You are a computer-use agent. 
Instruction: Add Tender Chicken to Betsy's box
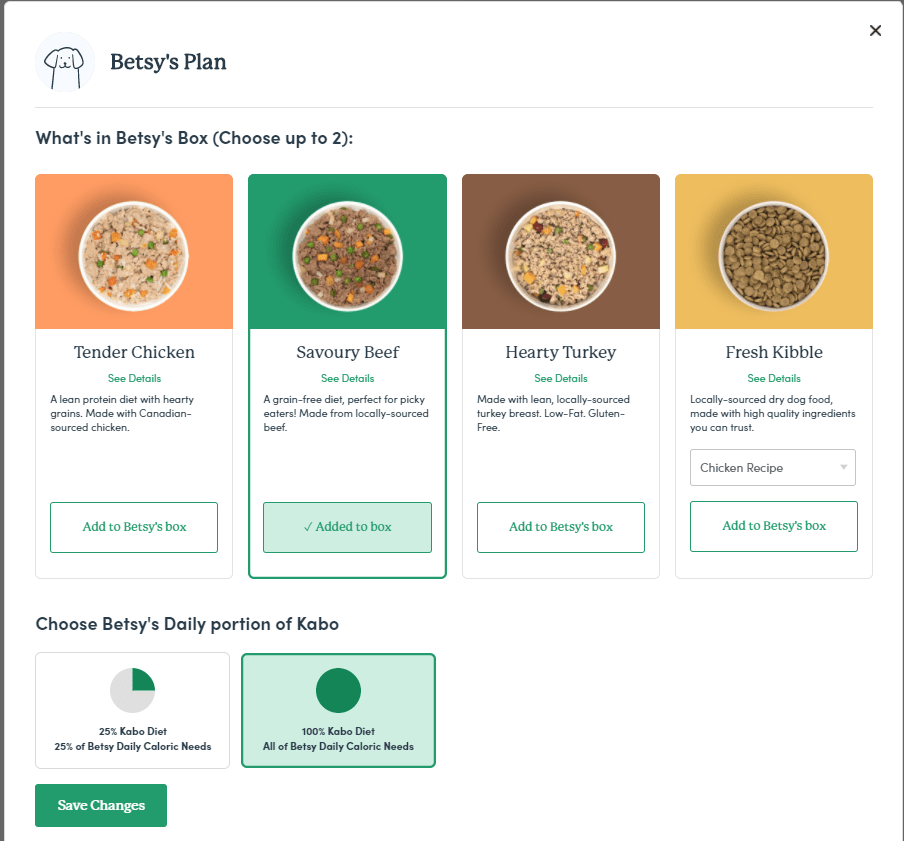point(134,527)
